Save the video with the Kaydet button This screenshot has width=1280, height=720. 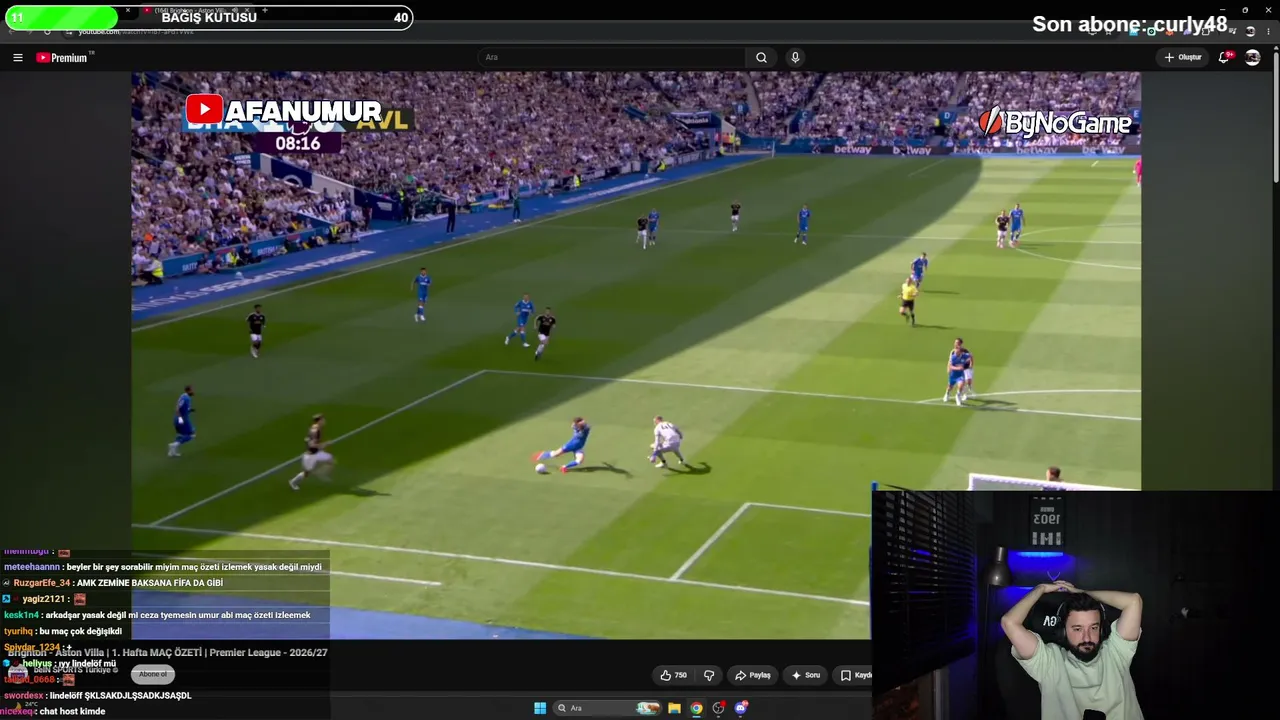(853, 675)
